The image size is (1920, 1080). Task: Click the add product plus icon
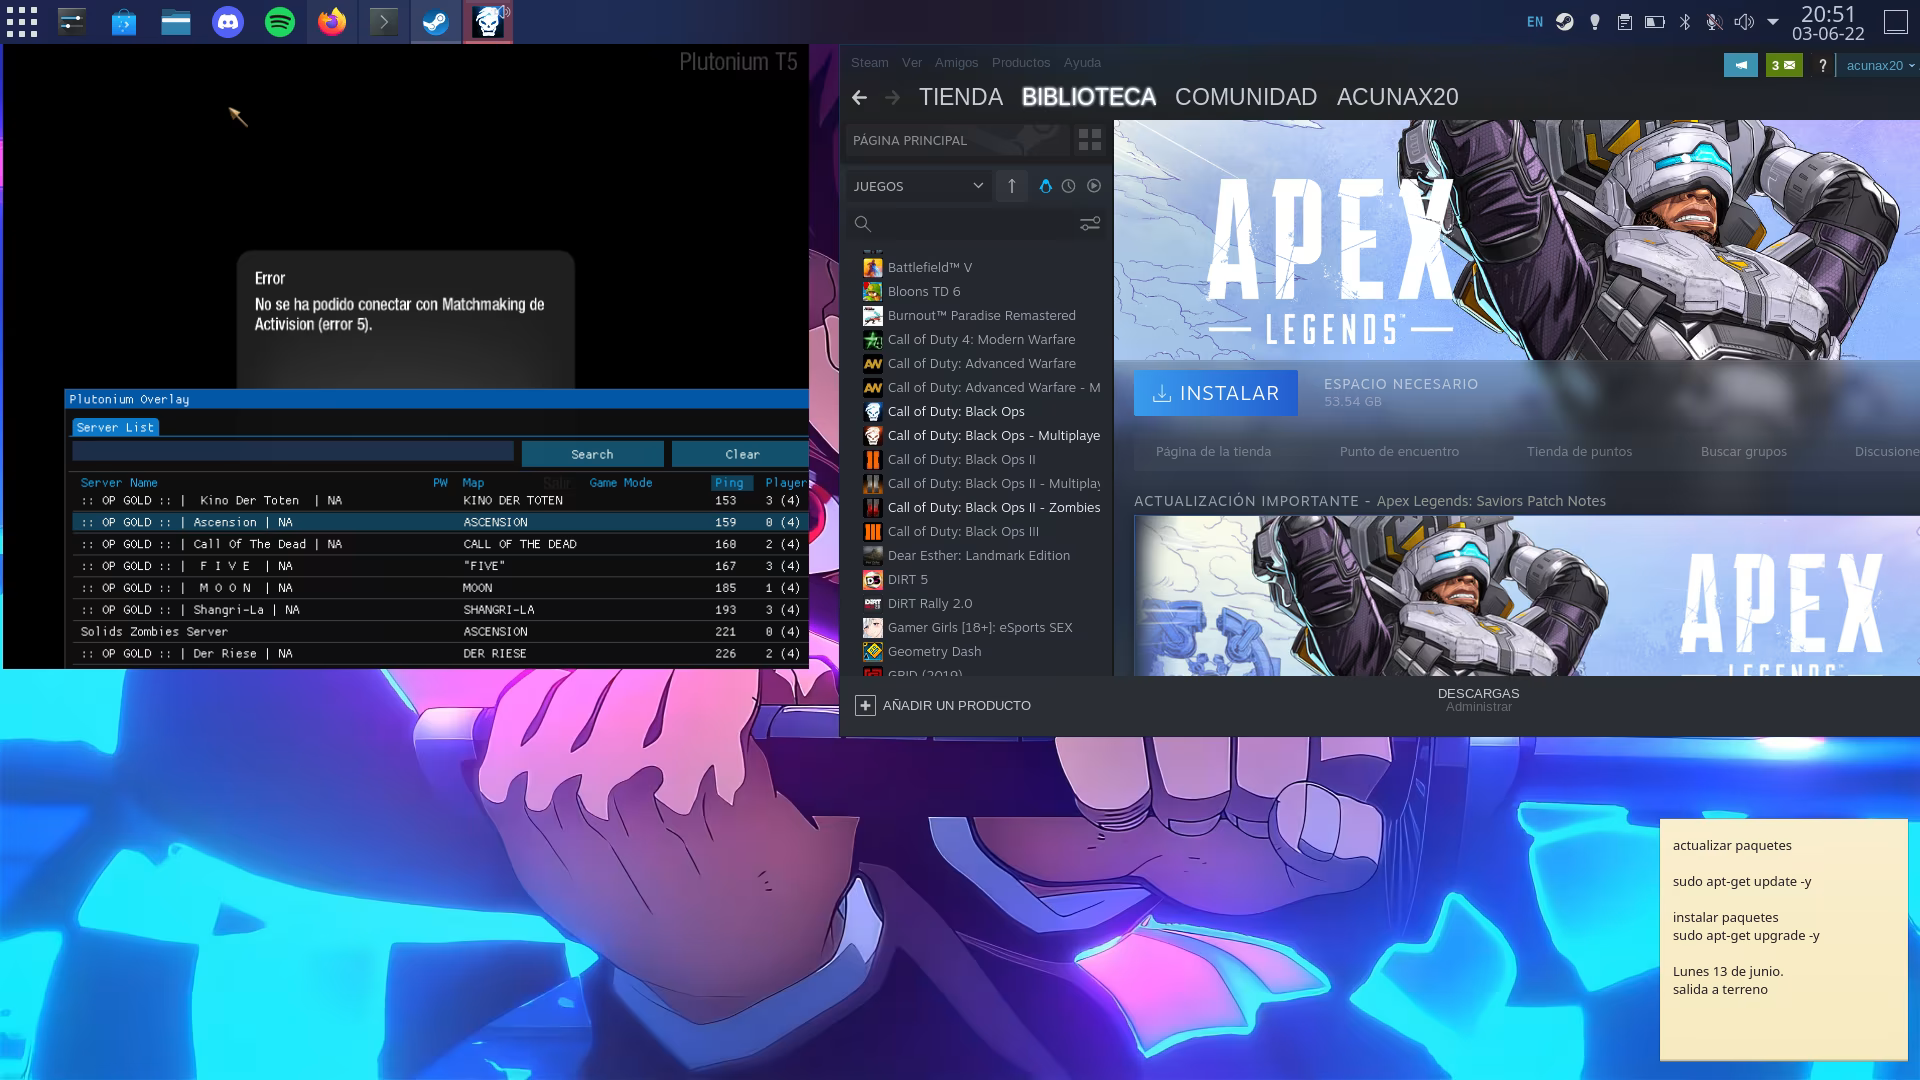865,705
